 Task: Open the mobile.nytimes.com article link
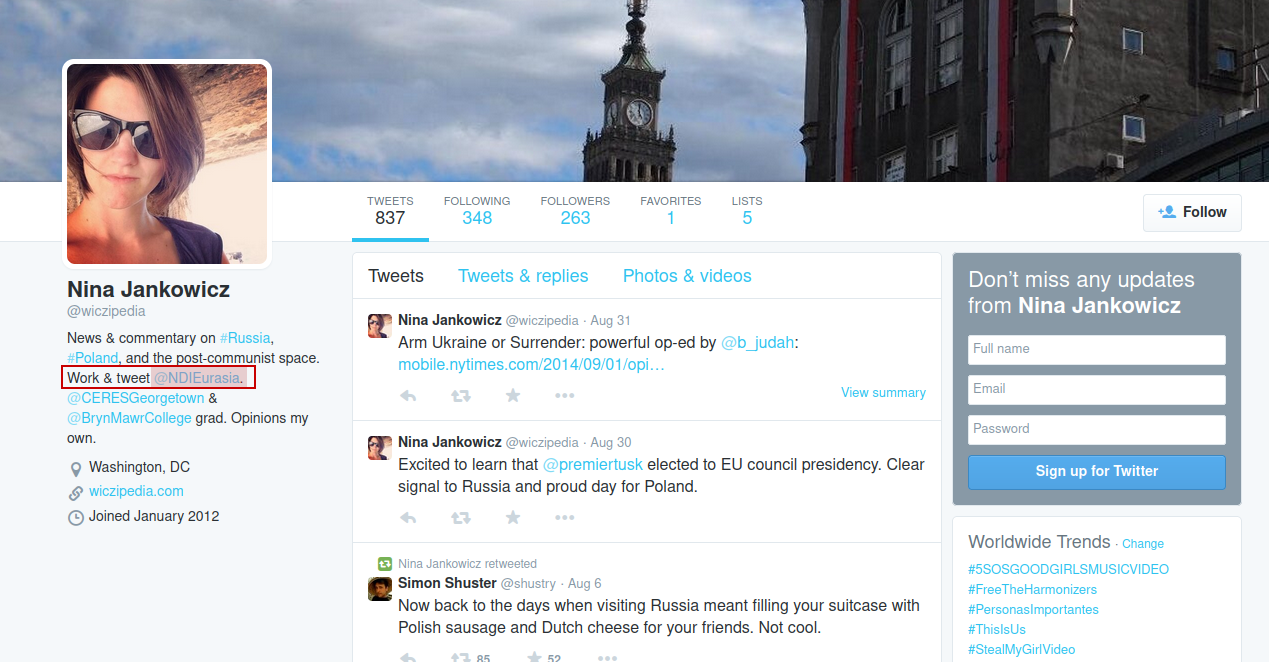(x=532, y=365)
